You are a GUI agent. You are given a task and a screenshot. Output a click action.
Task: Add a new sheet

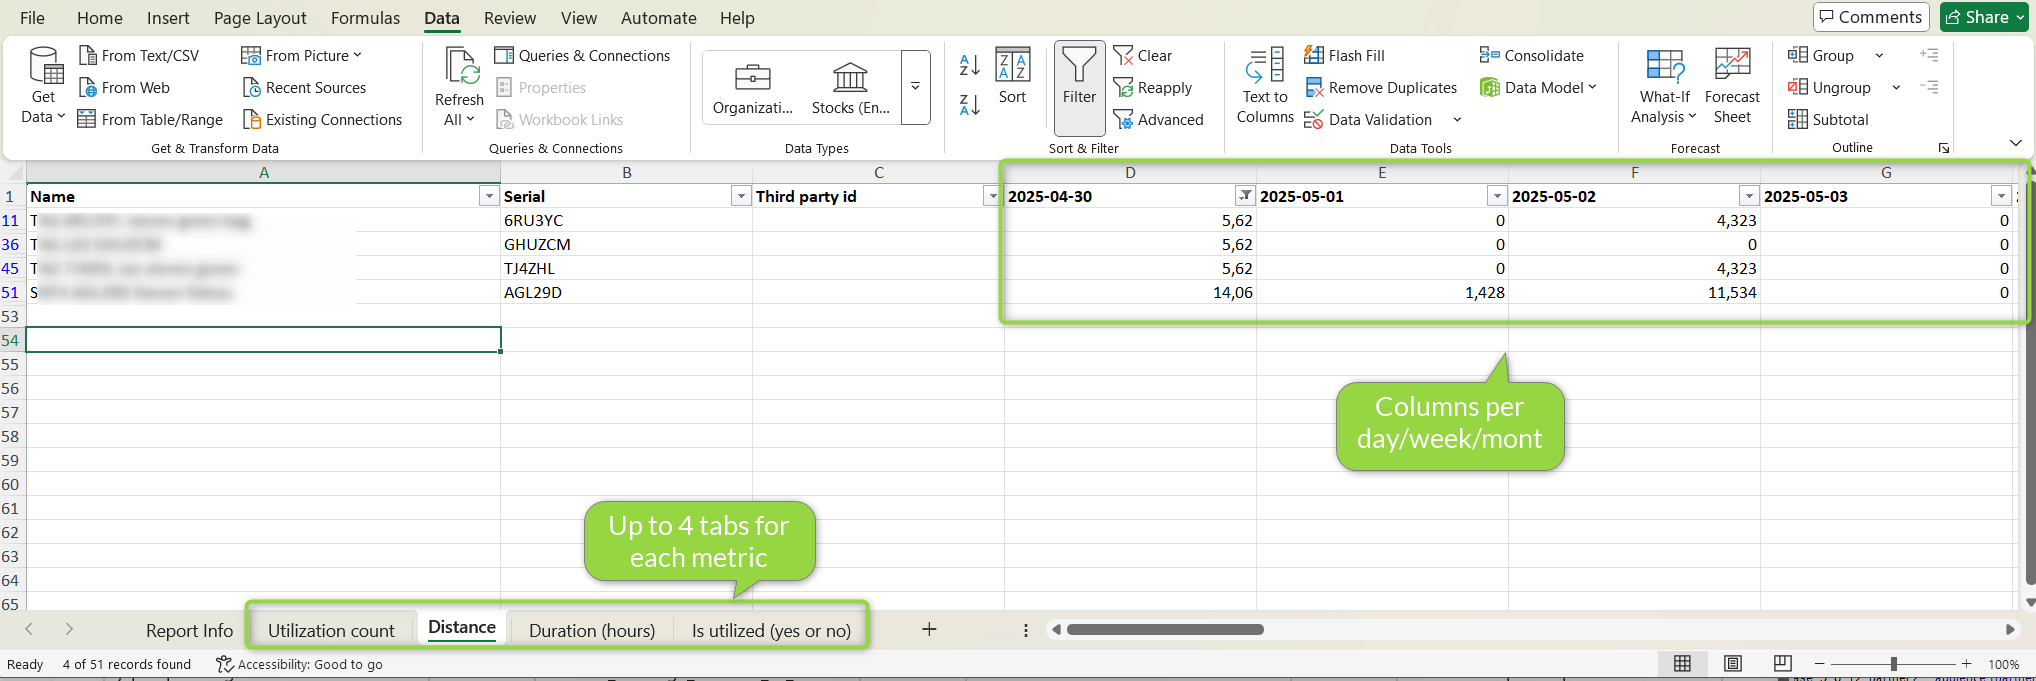coord(929,629)
